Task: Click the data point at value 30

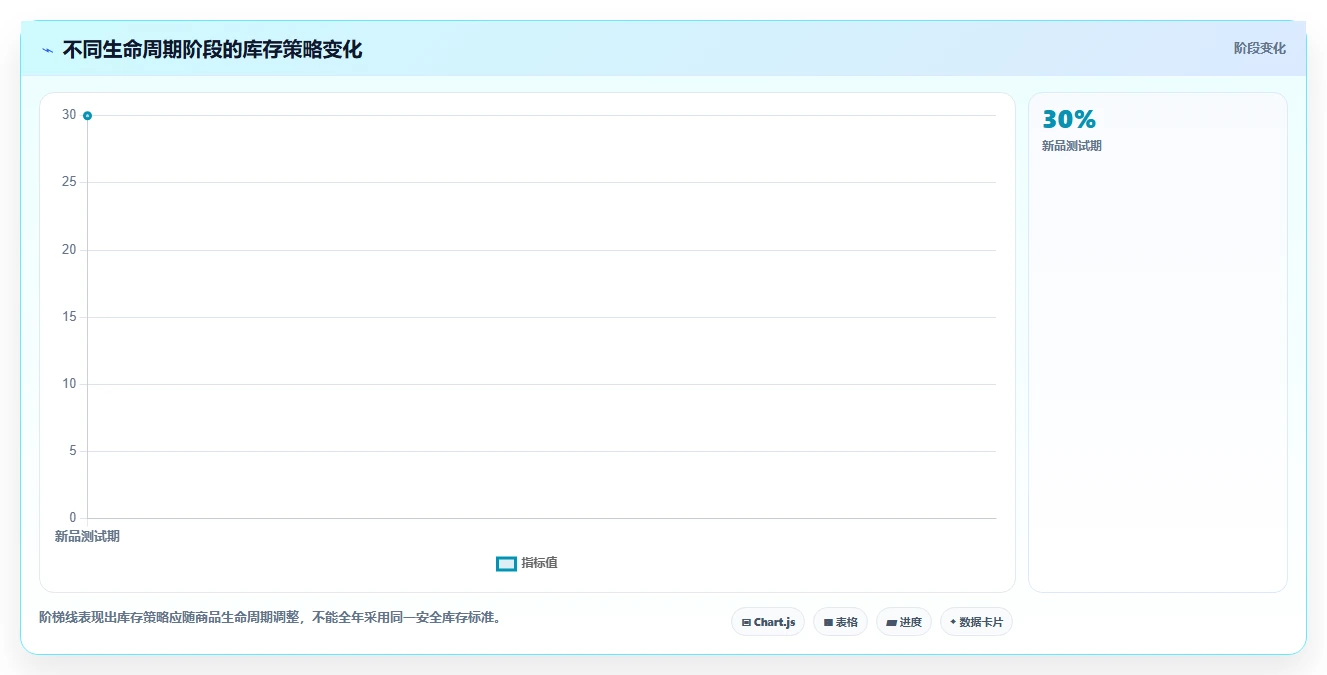Action: [x=87, y=116]
